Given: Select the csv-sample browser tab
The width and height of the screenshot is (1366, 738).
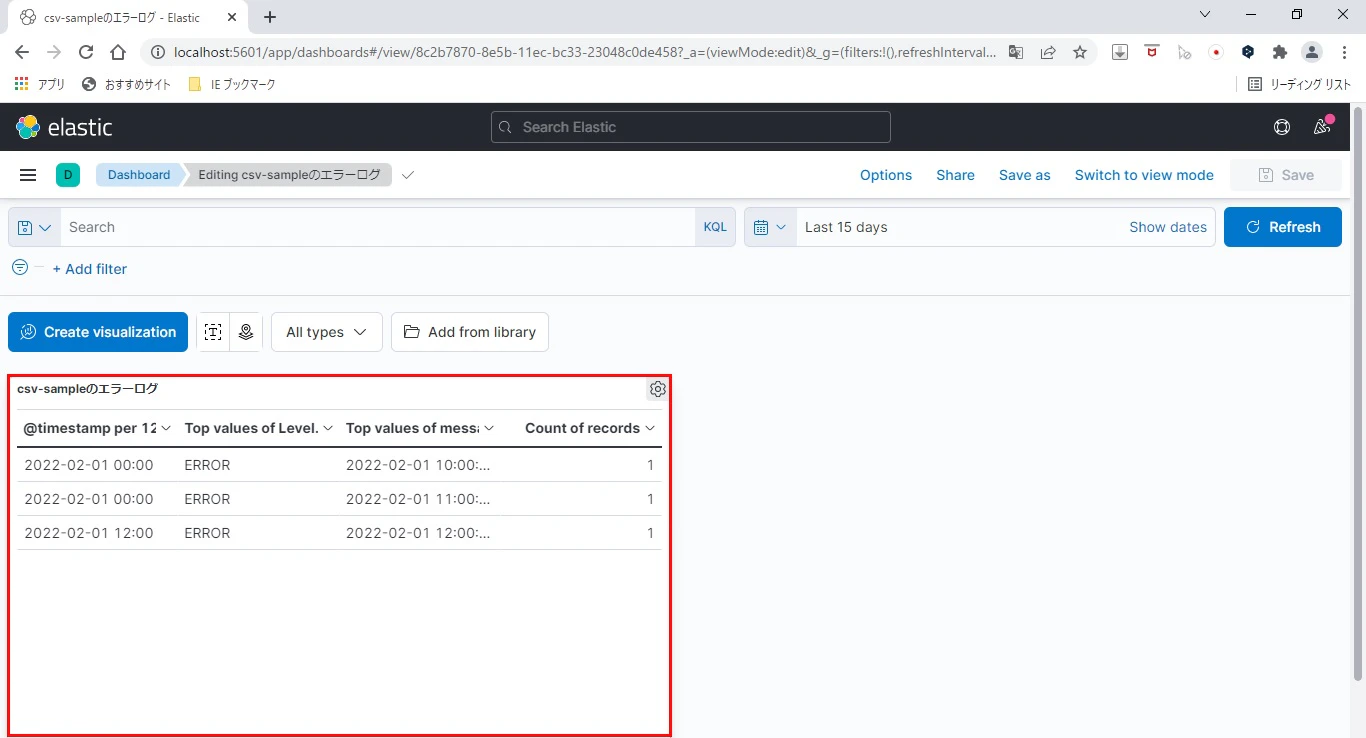Looking at the screenshot, I should click(126, 17).
